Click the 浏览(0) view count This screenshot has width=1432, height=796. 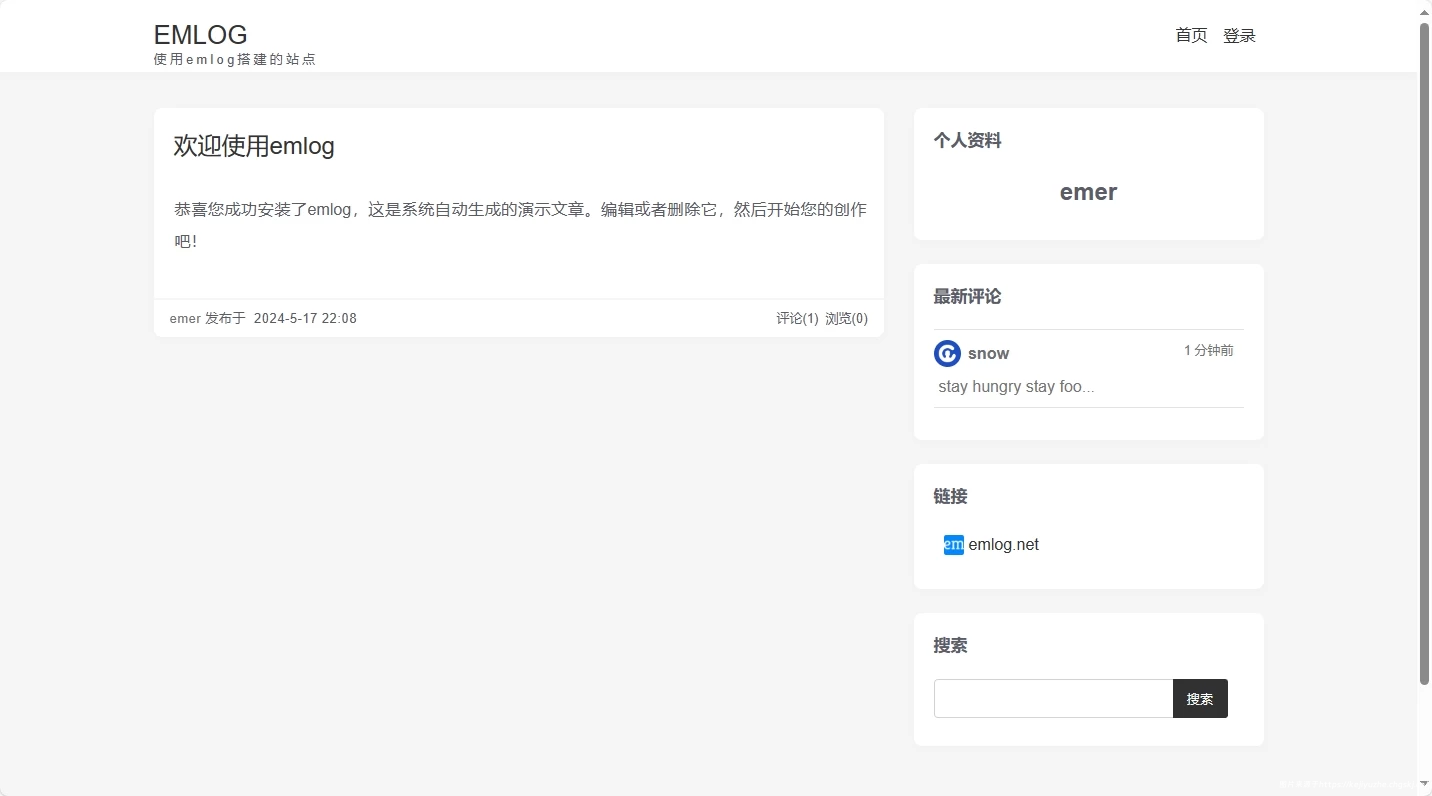846,319
